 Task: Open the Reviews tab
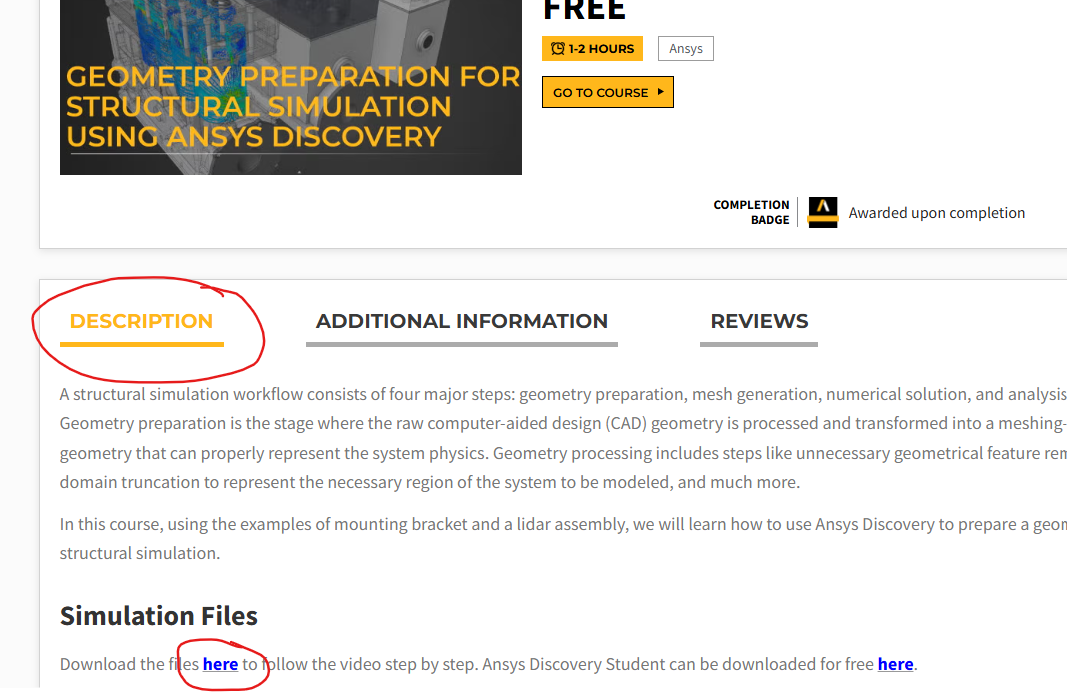(x=759, y=321)
